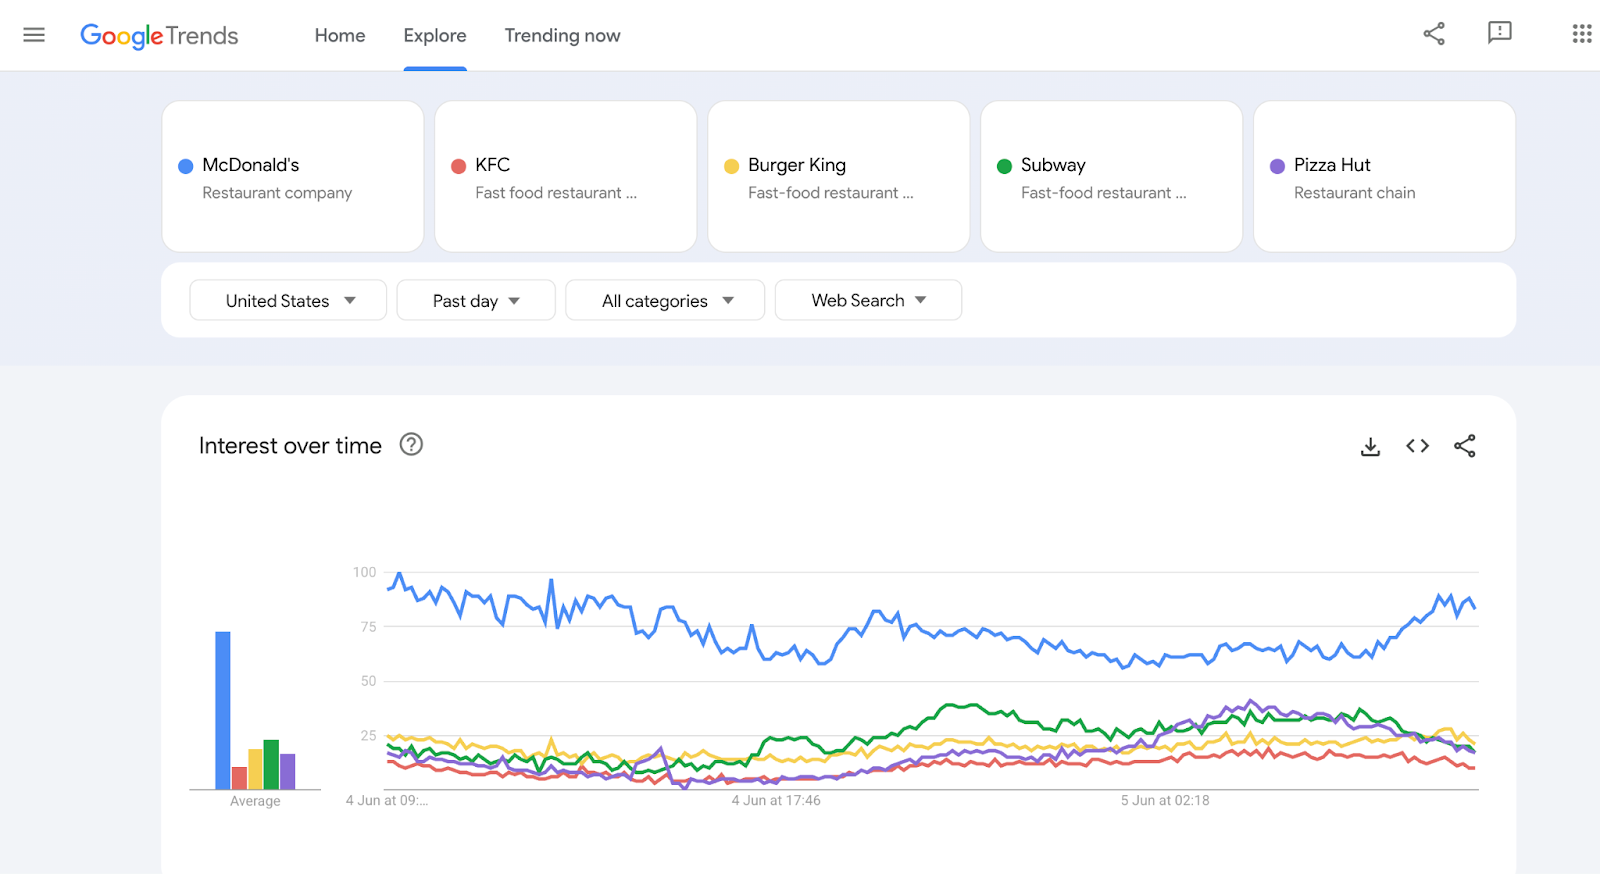The height and width of the screenshot is (874, 1600).
Task: Open the send feedback icon
Action: click(1499, 34)
